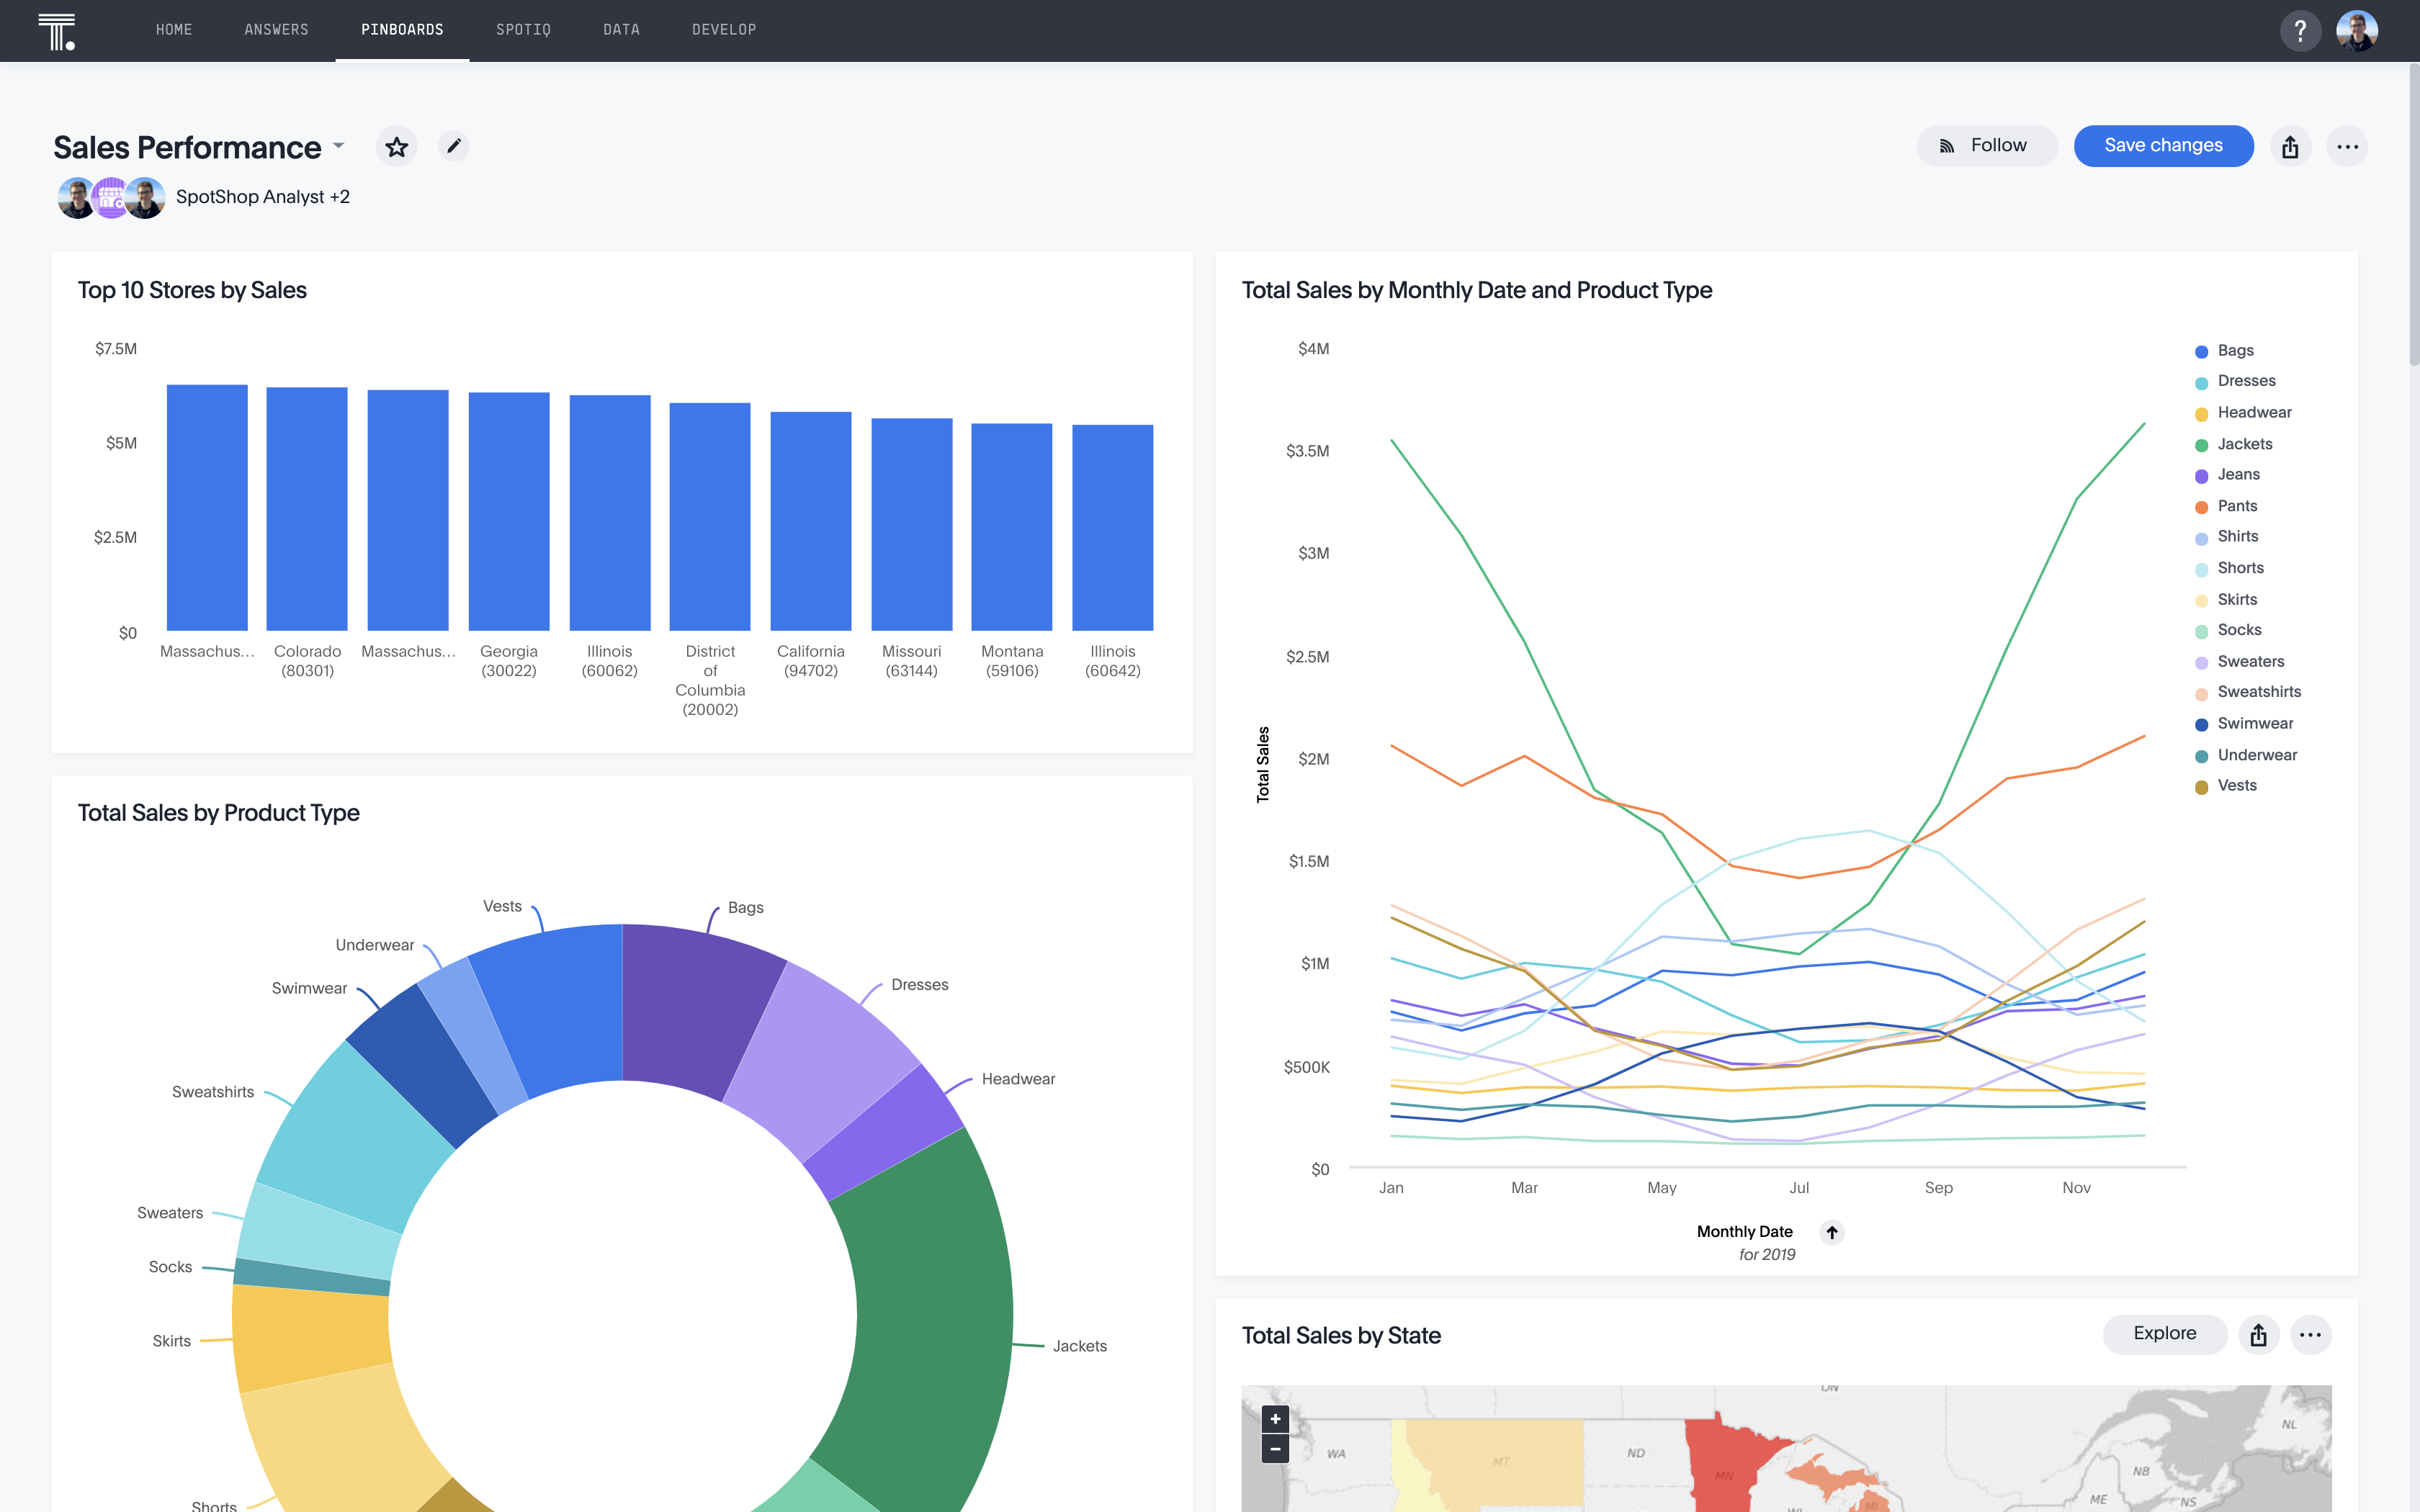Click the Follow button

tap(1986, 145)
